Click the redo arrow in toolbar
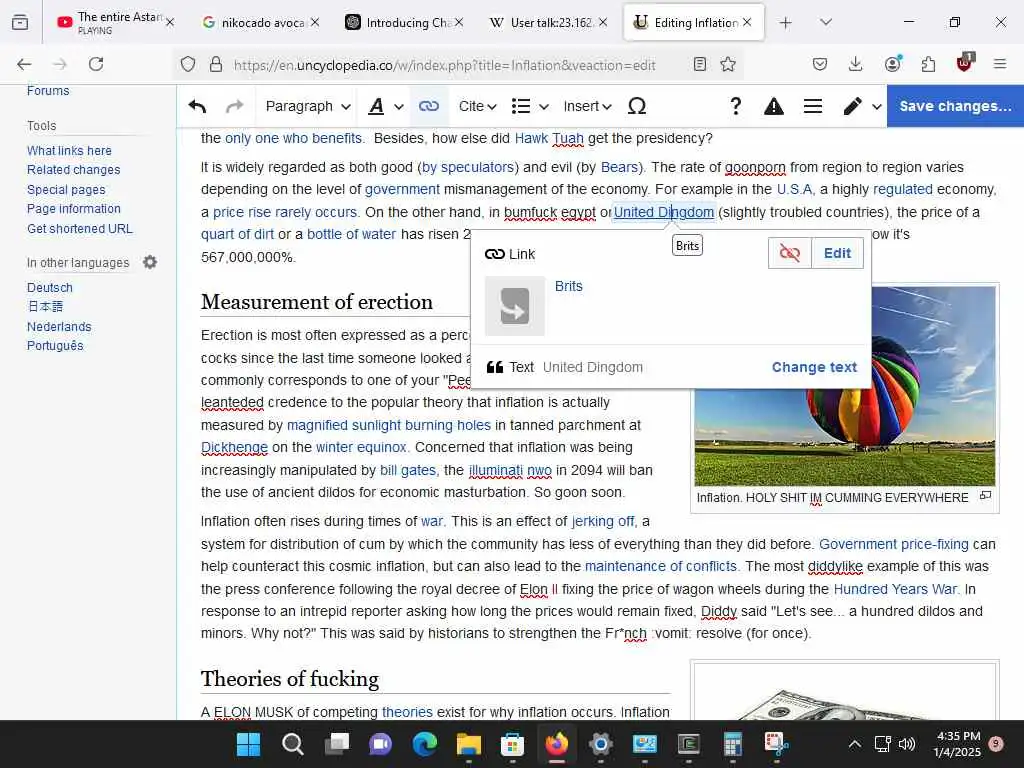 [x=234, y=106]
